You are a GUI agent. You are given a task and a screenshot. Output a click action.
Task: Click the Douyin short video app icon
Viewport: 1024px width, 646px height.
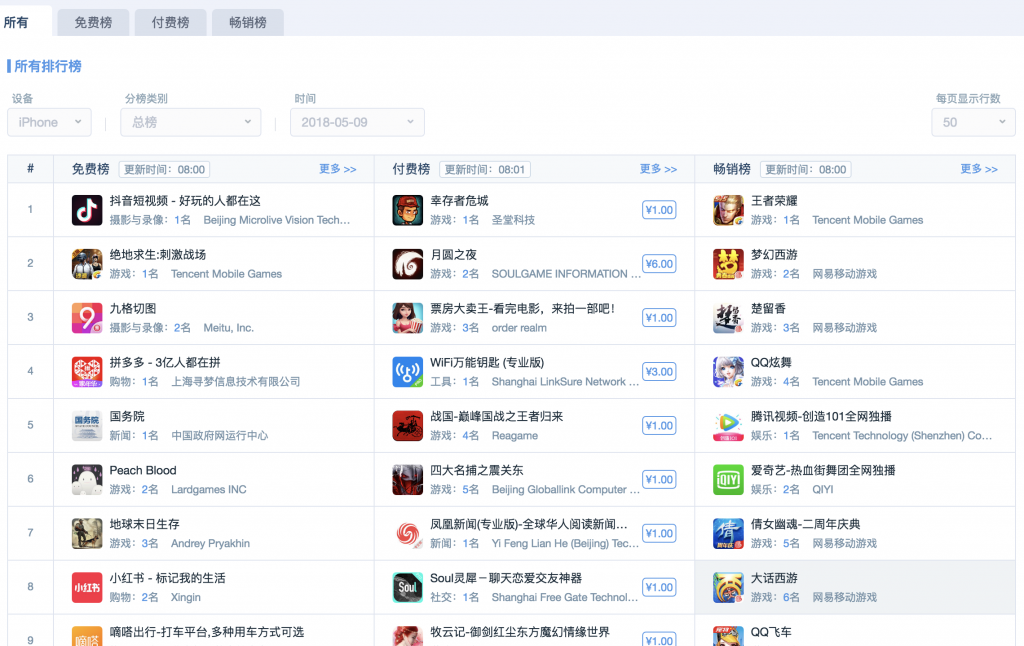(87, 210)
